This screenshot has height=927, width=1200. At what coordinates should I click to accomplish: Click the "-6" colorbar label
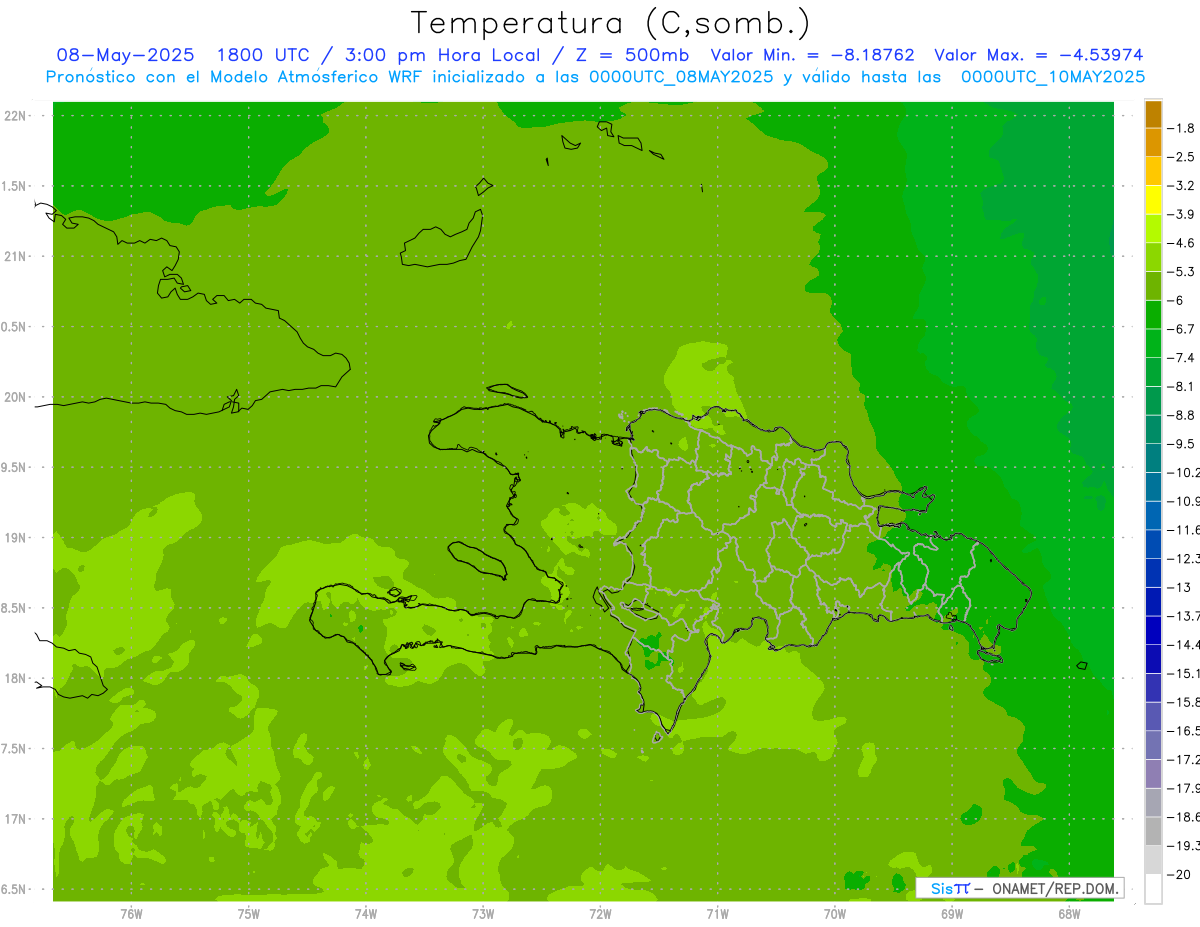coord(1178,301)
